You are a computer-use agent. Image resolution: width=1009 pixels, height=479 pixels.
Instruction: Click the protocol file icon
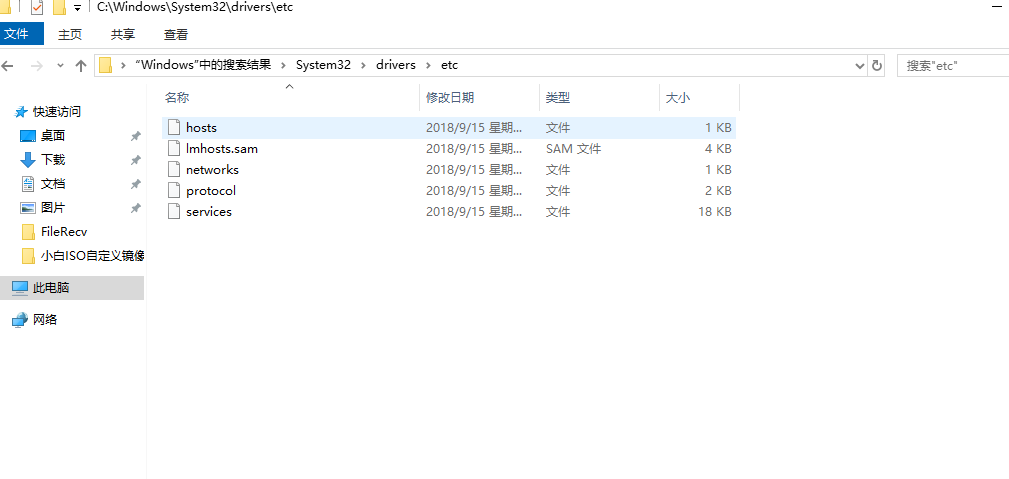click(x=173, y=191)
